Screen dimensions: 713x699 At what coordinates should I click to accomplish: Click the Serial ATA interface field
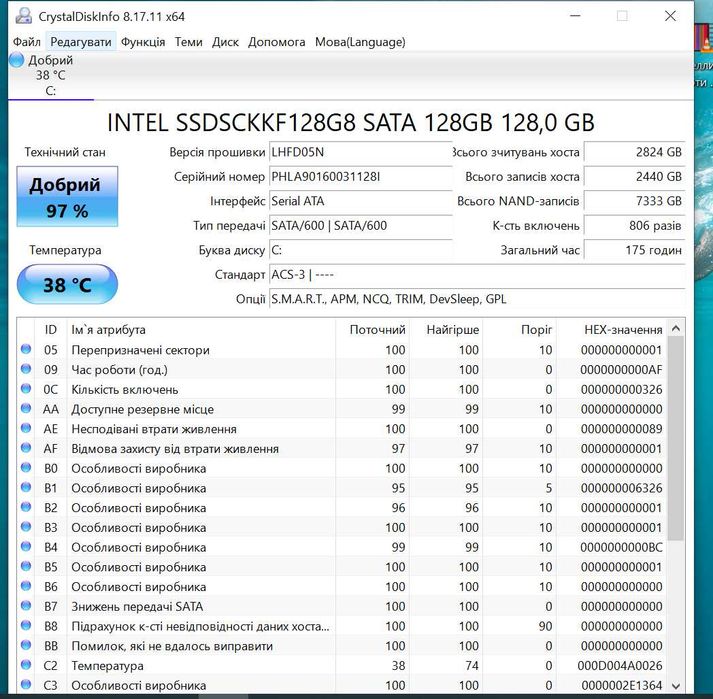tap(360, 201)
